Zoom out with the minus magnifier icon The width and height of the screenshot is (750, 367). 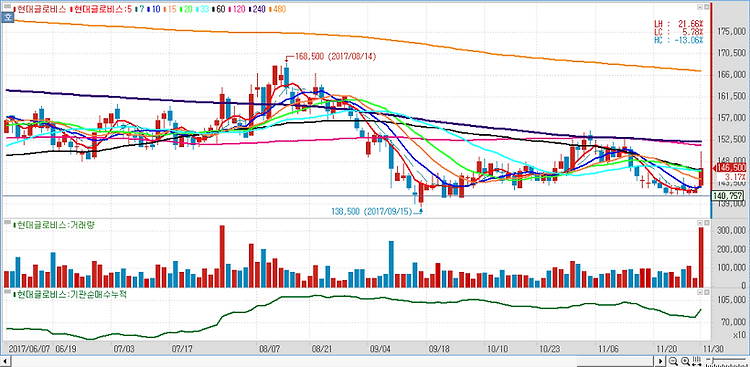click(x=673, y=361)
